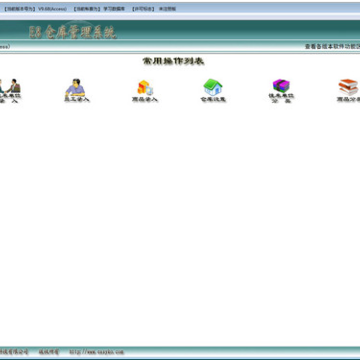Open the employee entry person icon
This screenshot has height=360, width=360.
click(75, 87)
